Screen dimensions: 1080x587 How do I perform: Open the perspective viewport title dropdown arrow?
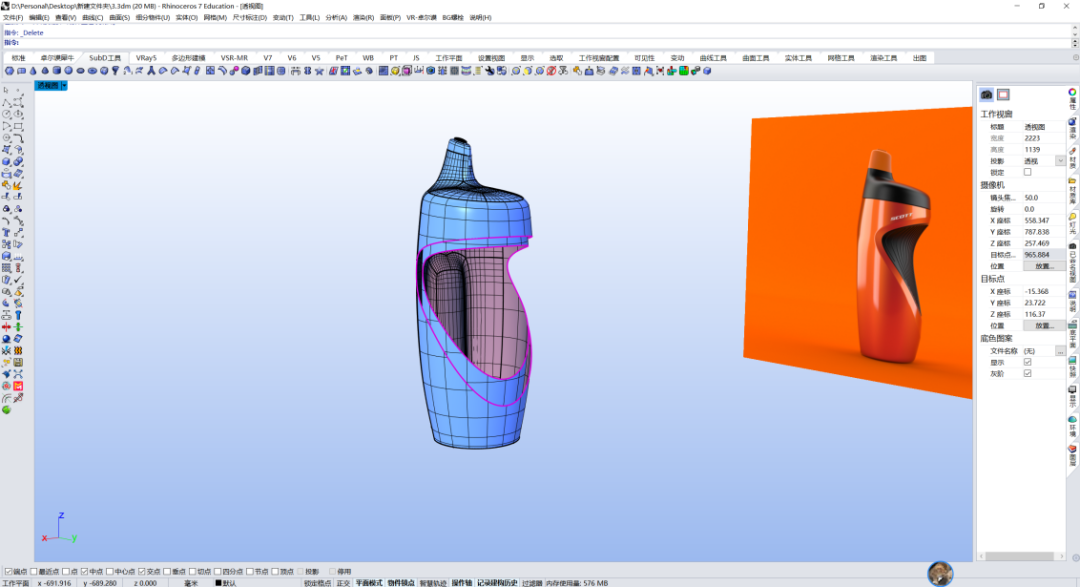(64, 85)
